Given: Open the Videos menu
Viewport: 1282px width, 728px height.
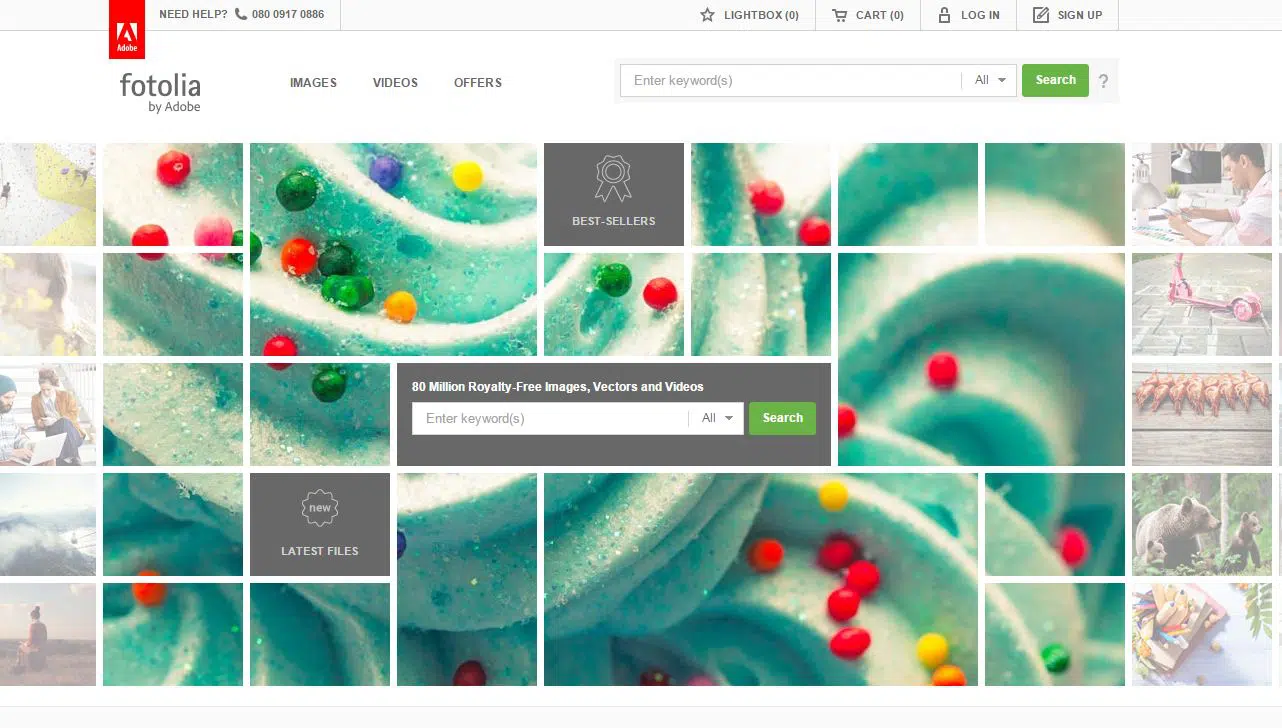Looking at the screenshot, I should (x=395, y=83).
